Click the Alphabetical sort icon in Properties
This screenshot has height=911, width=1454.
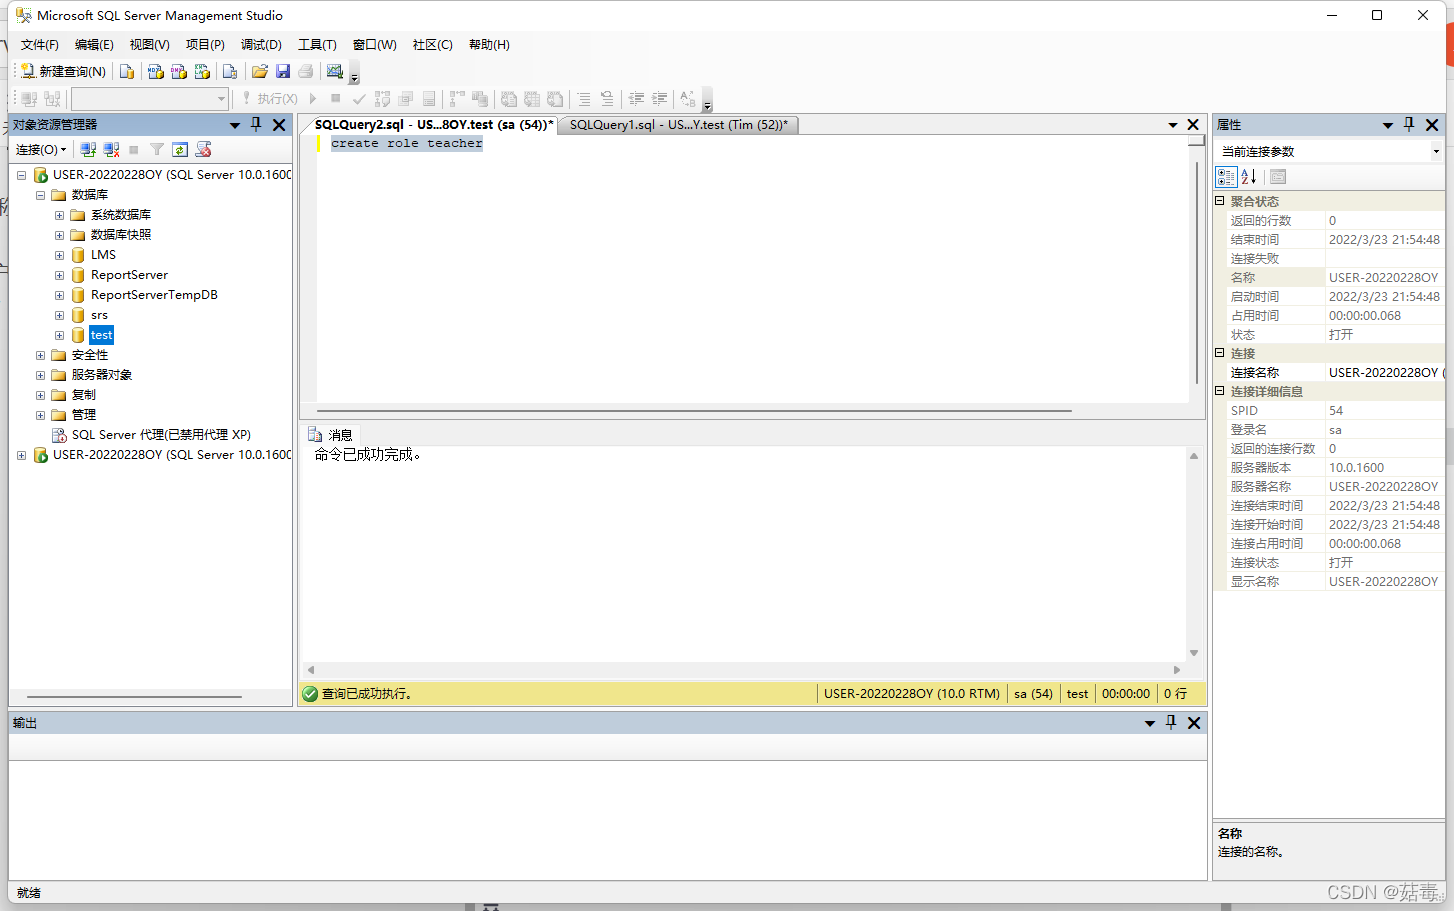click(1249, 177)
